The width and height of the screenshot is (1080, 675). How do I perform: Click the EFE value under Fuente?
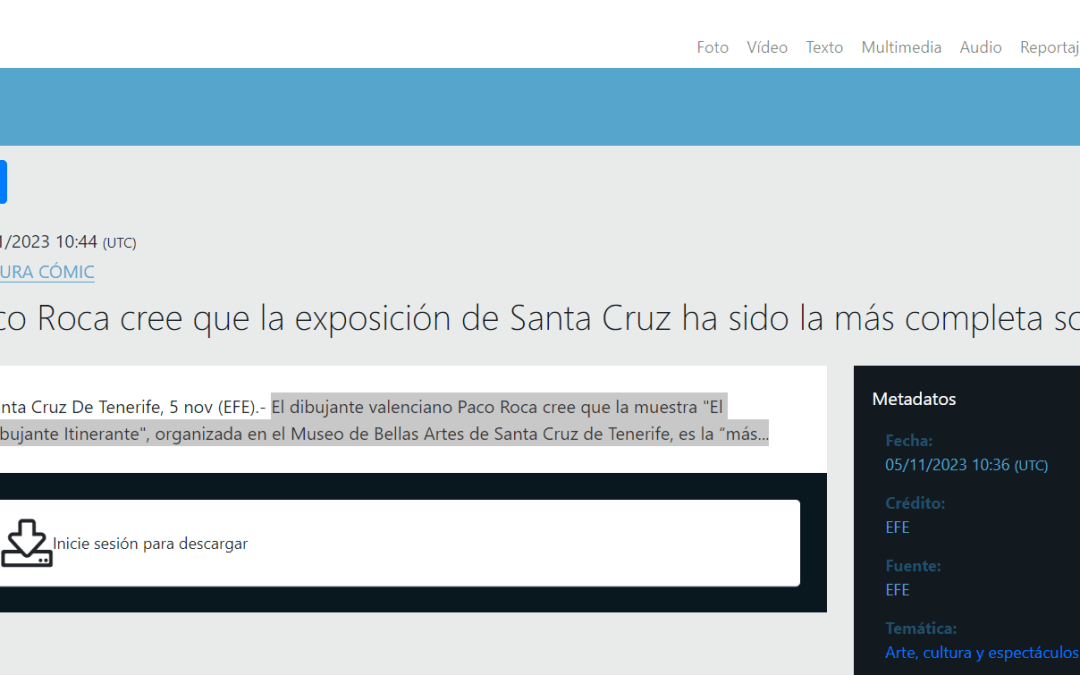[897, 590]
